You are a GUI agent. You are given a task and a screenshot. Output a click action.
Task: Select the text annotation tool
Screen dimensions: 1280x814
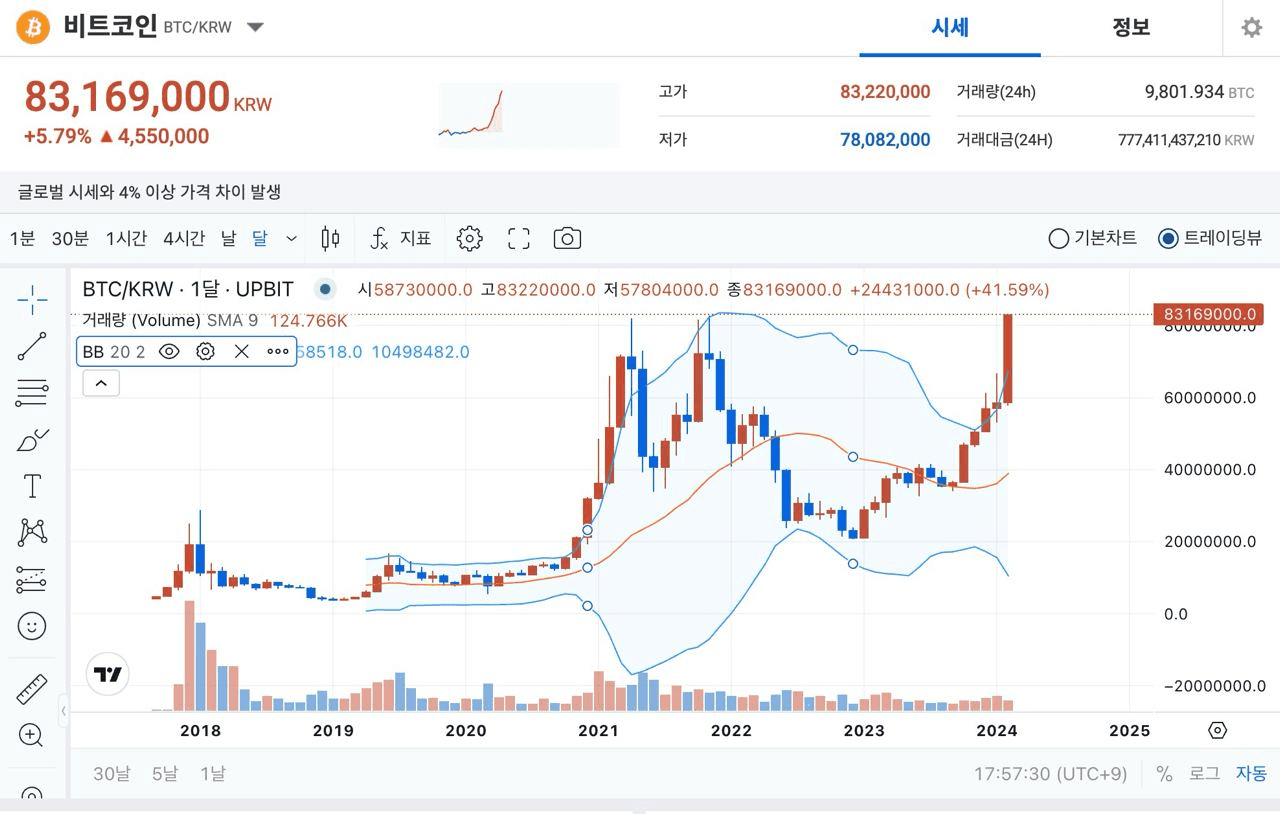coord(32,487)
